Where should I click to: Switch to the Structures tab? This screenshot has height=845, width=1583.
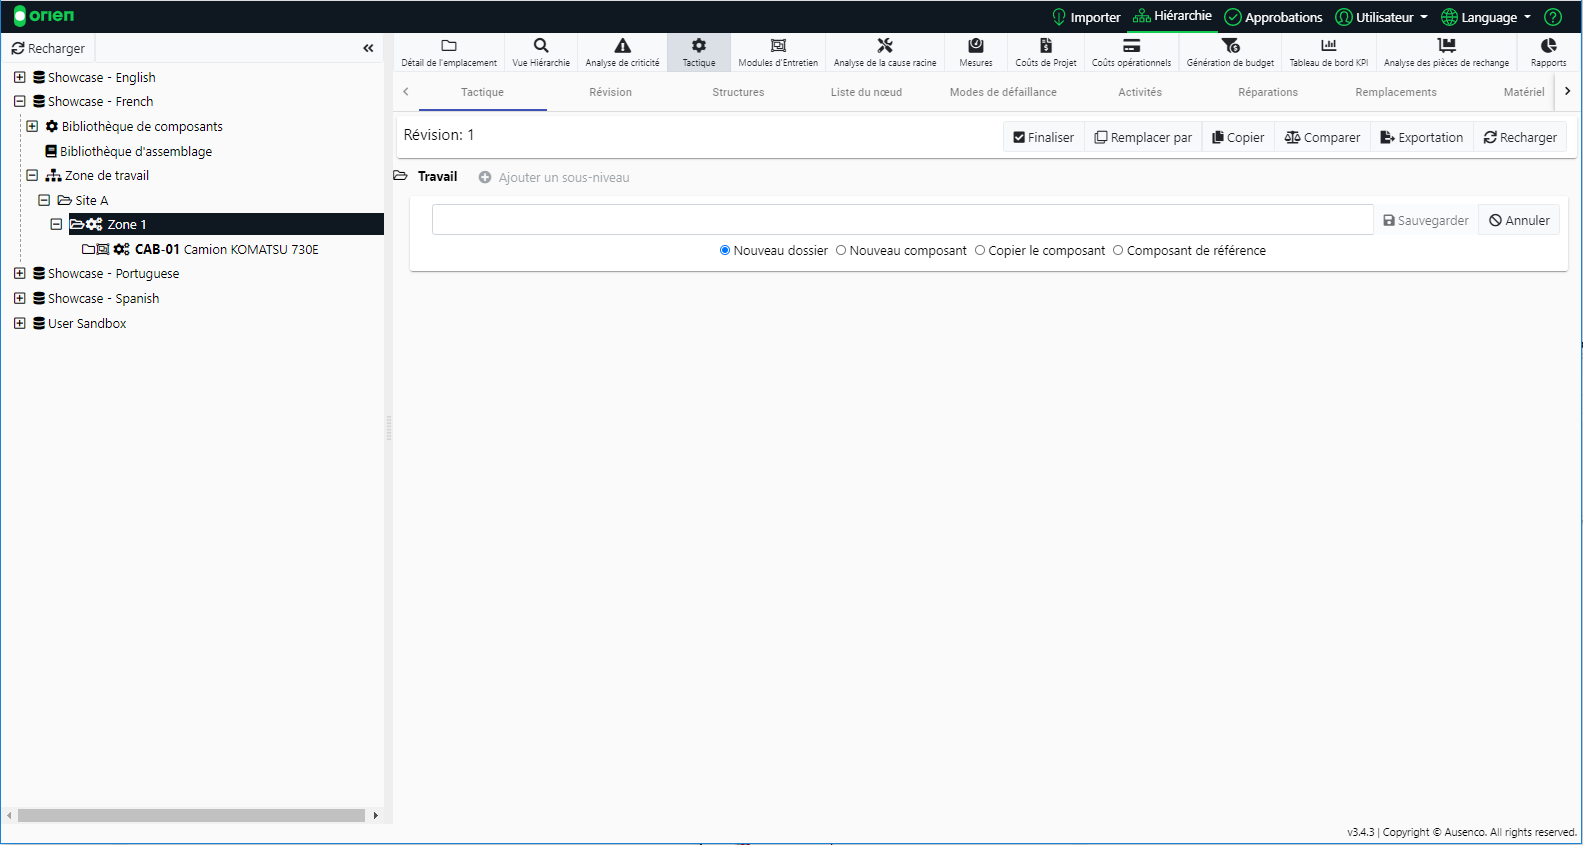point(738,92)
